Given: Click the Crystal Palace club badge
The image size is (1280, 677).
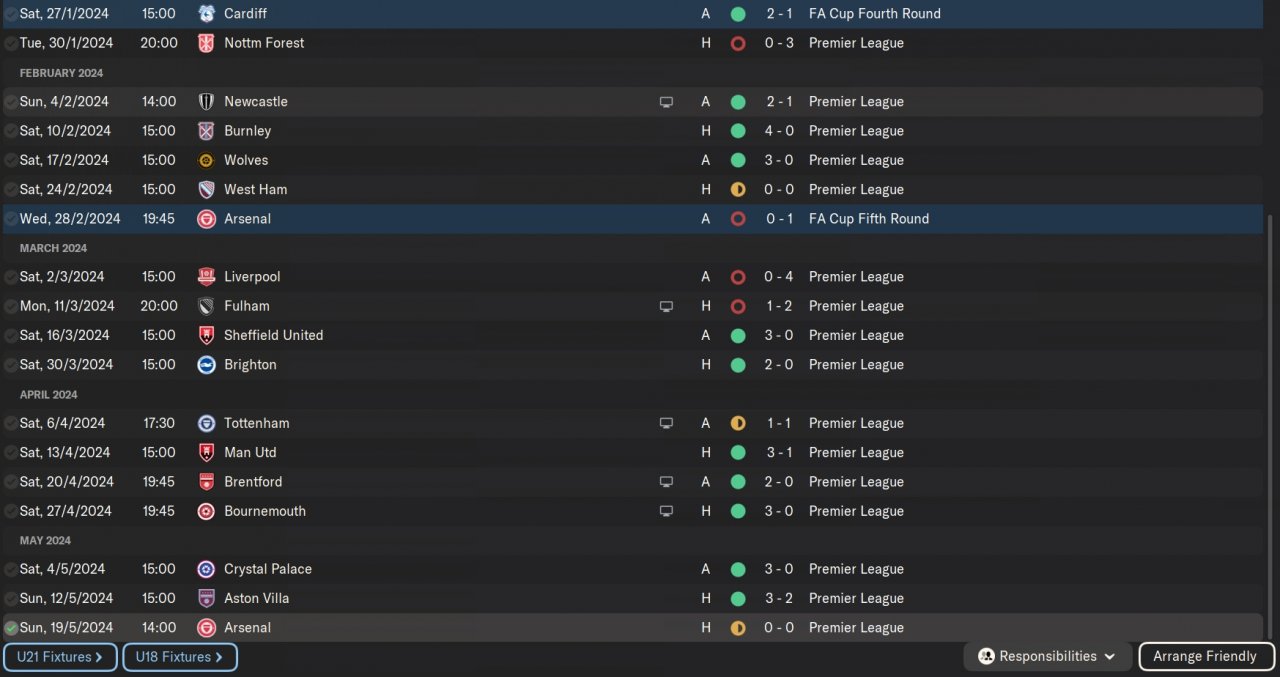Looking at the screenshot, I should point(206,569).
